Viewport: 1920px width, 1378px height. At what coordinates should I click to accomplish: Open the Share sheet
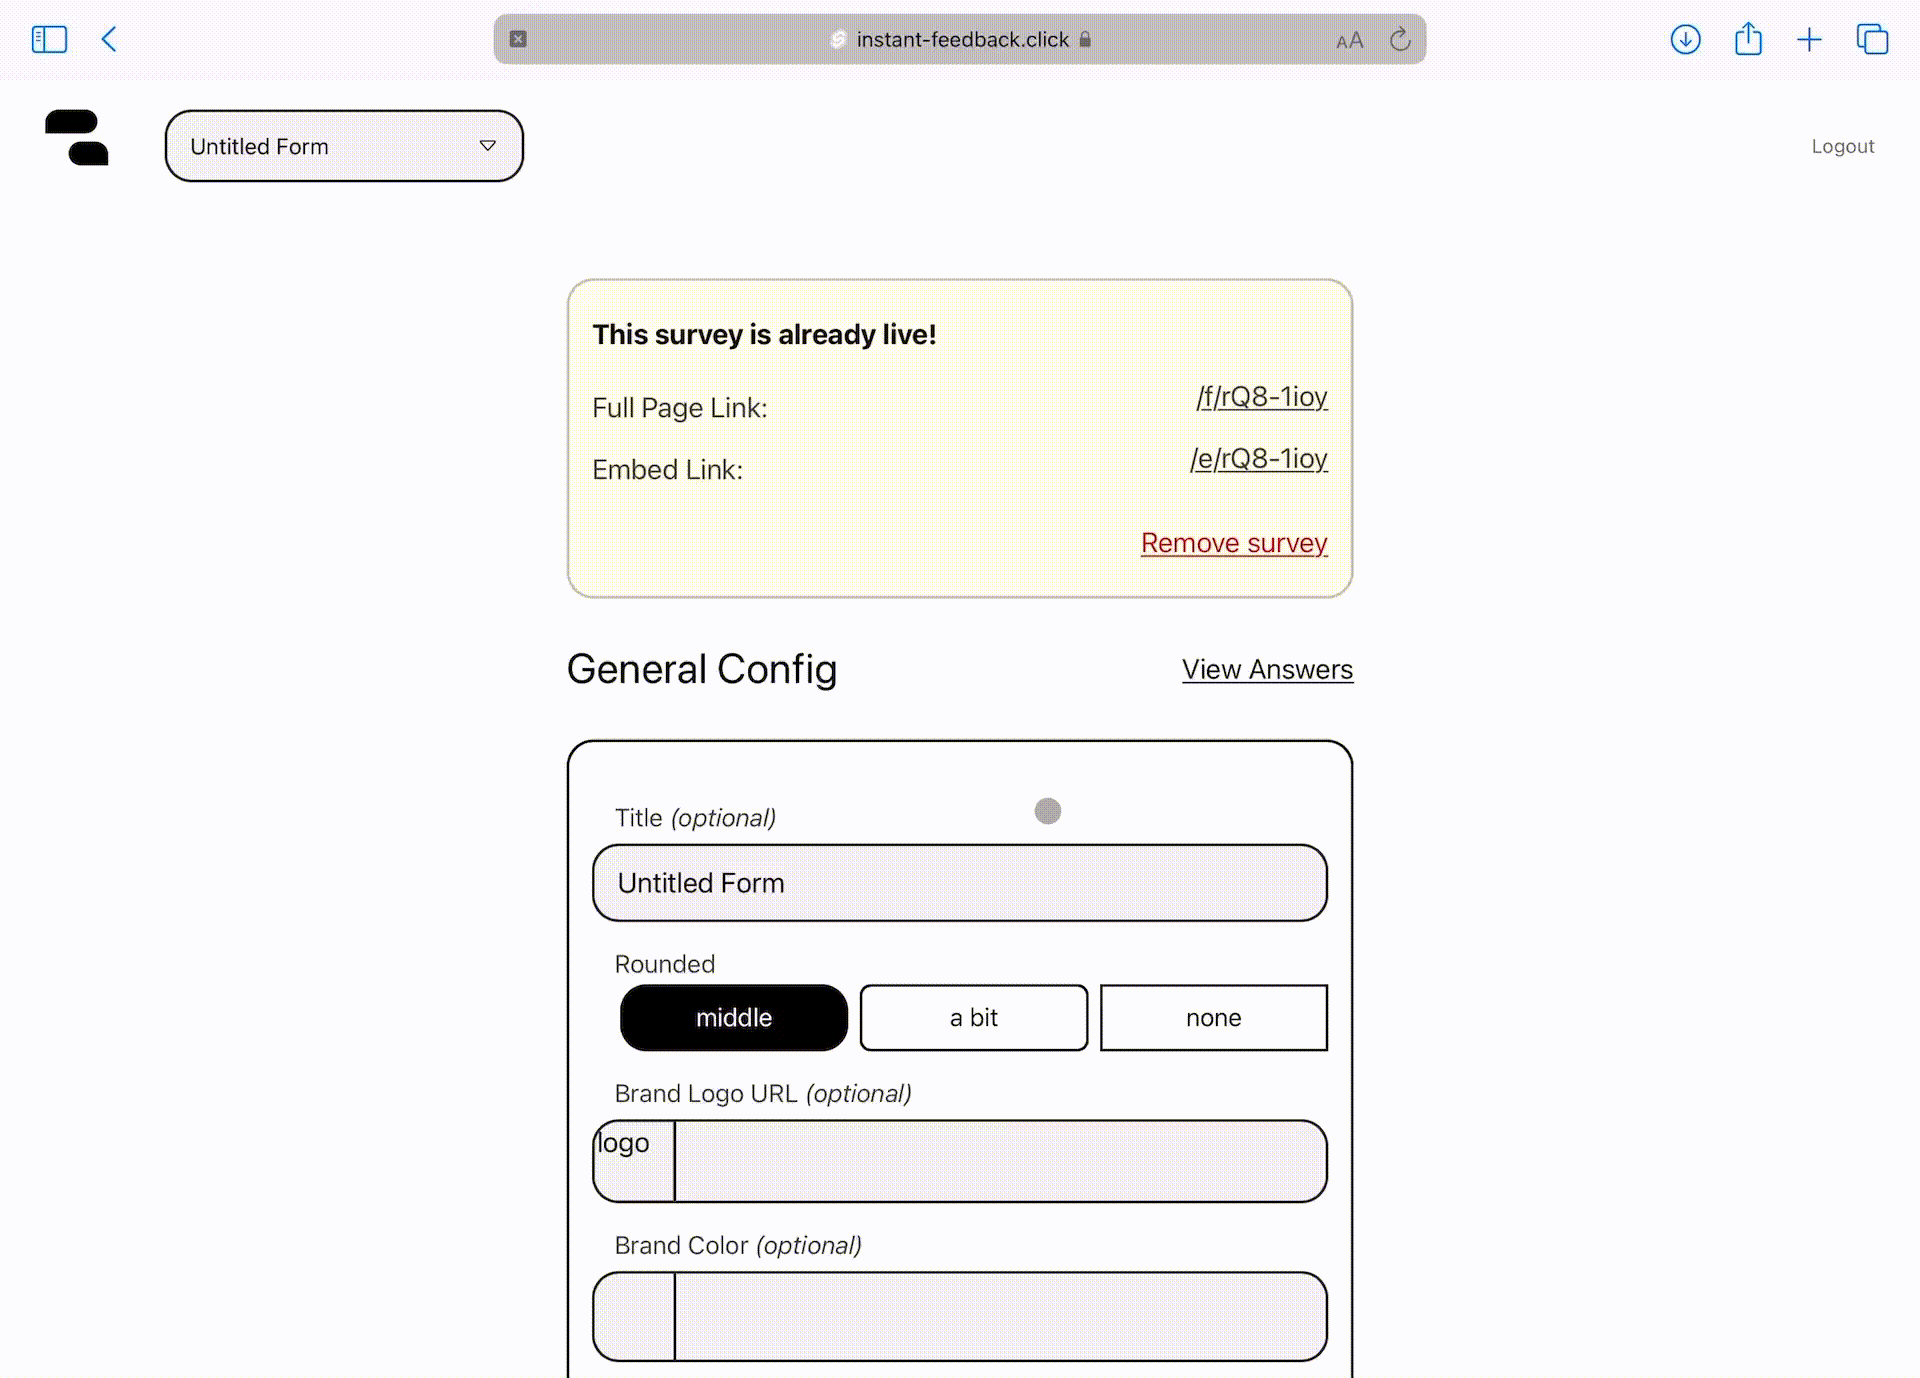tap(1748, 39)
